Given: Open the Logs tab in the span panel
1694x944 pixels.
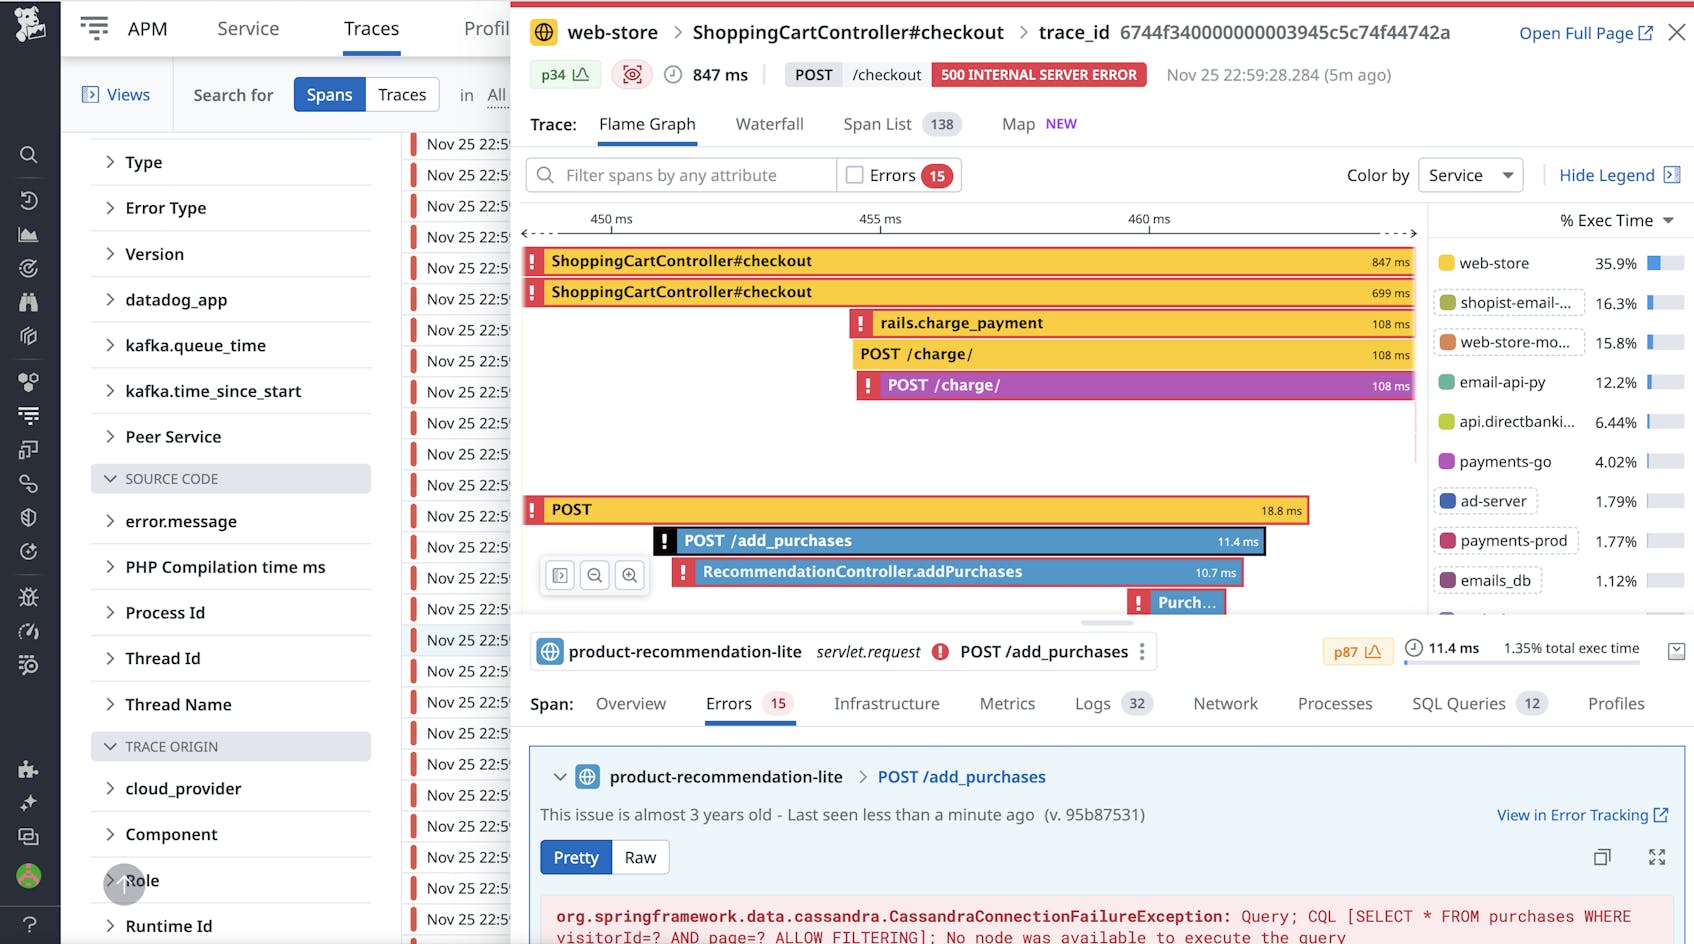Looking at the screenshot, I should pos(1092,703).
